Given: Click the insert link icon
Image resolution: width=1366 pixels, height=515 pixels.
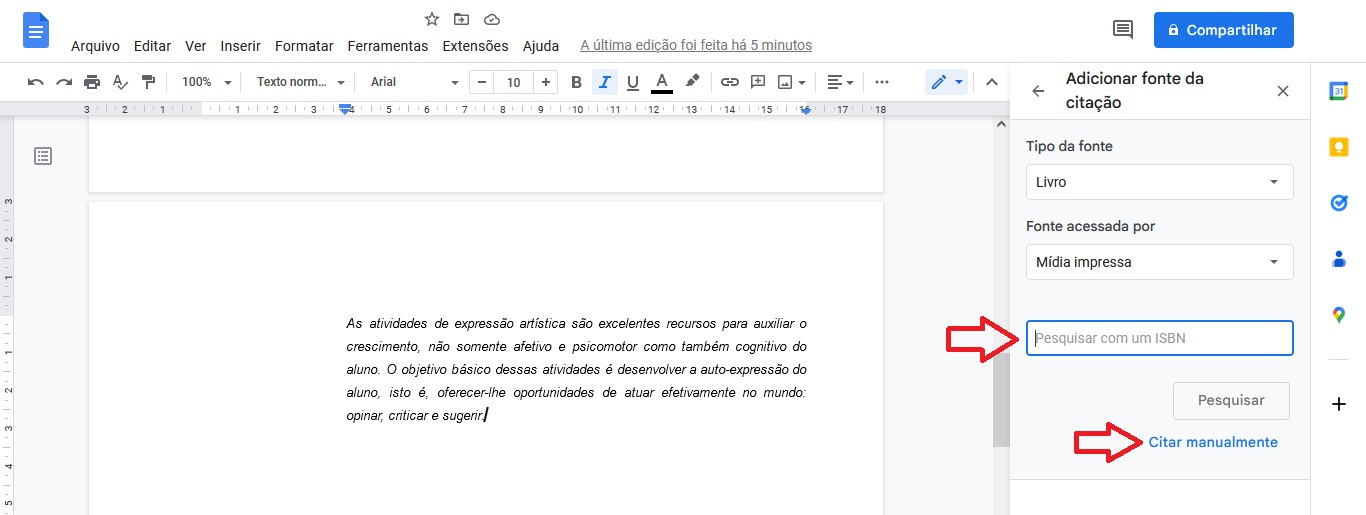Looking at the screenshot, I should [730, 82].
